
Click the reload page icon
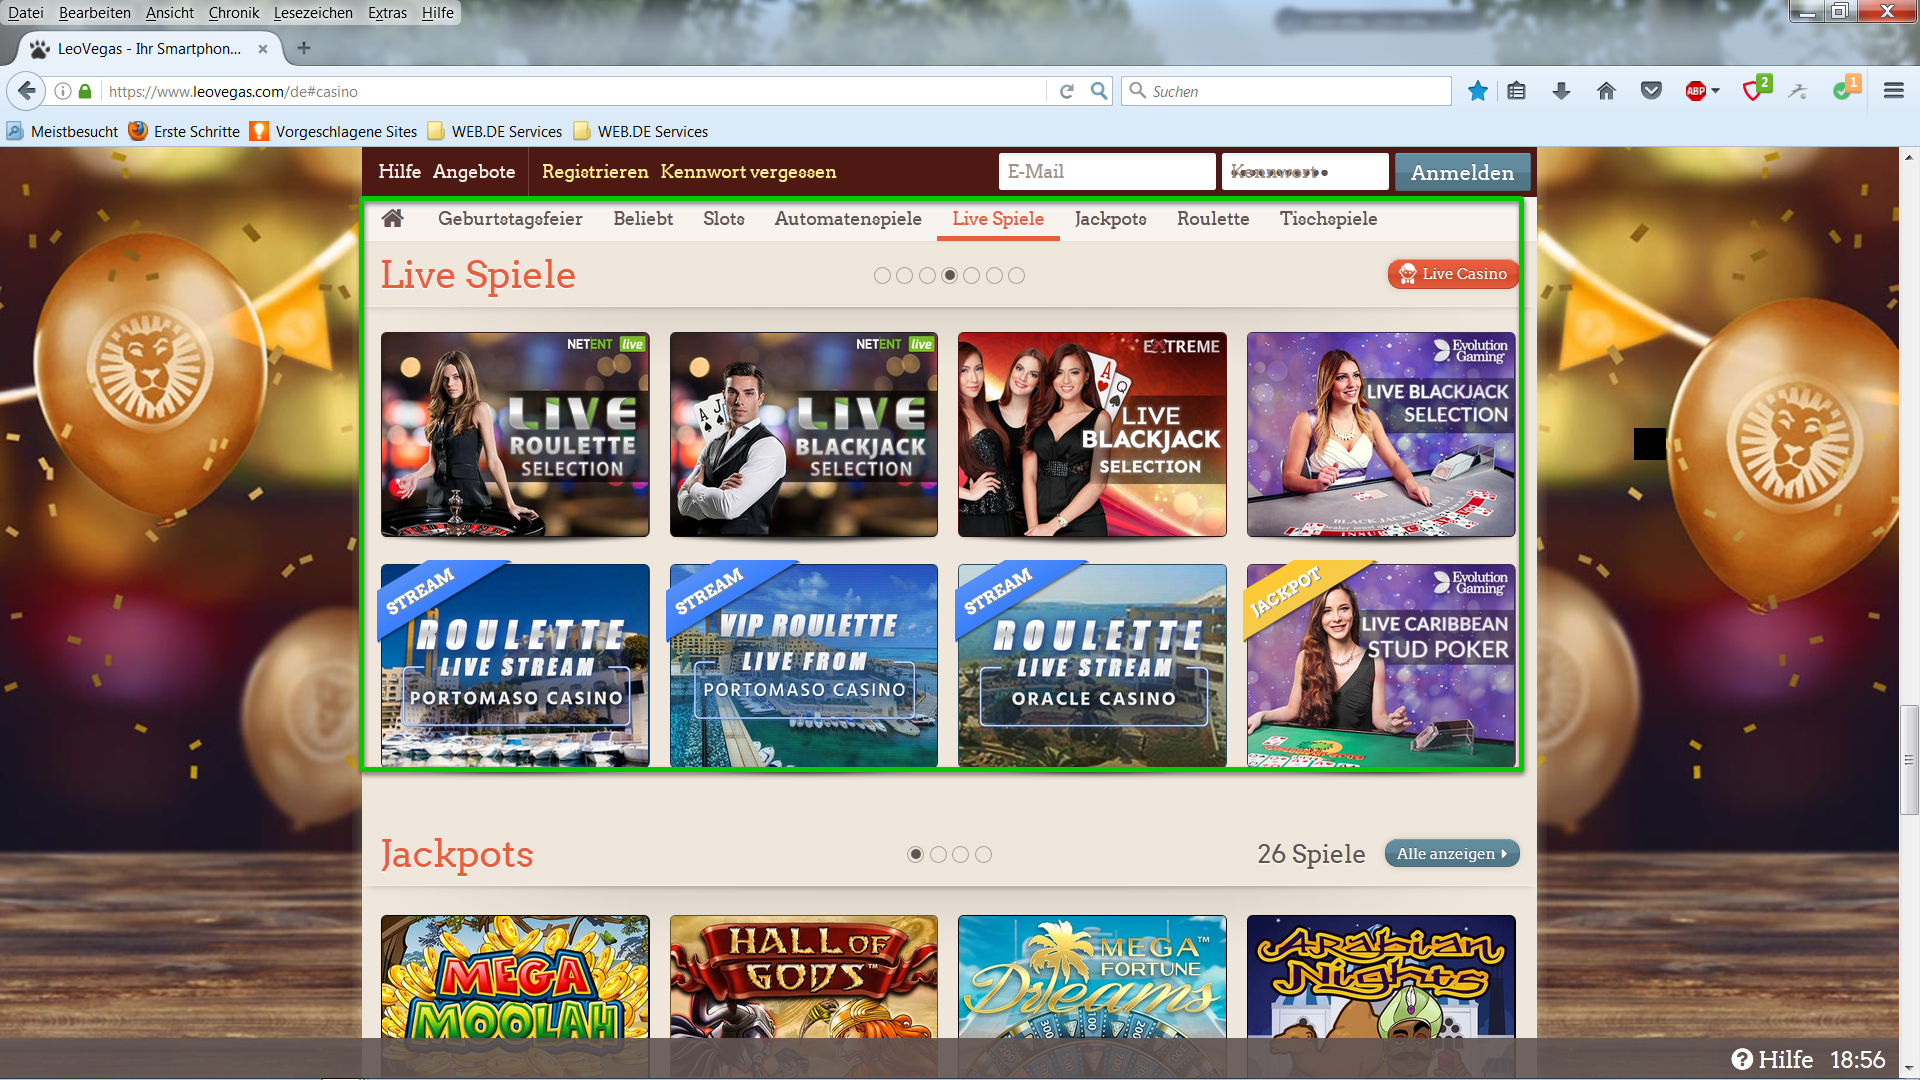pyautogui.click(x=1067, y=91)
